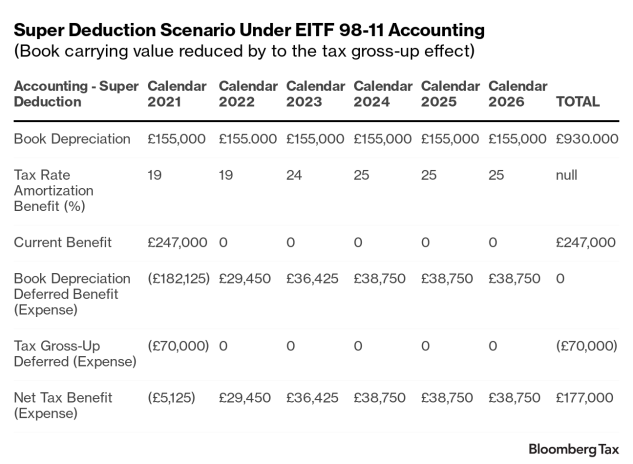Click the Accounting - Super Deduction header
This screenshot has height=464, width=633.
point(75,94)
